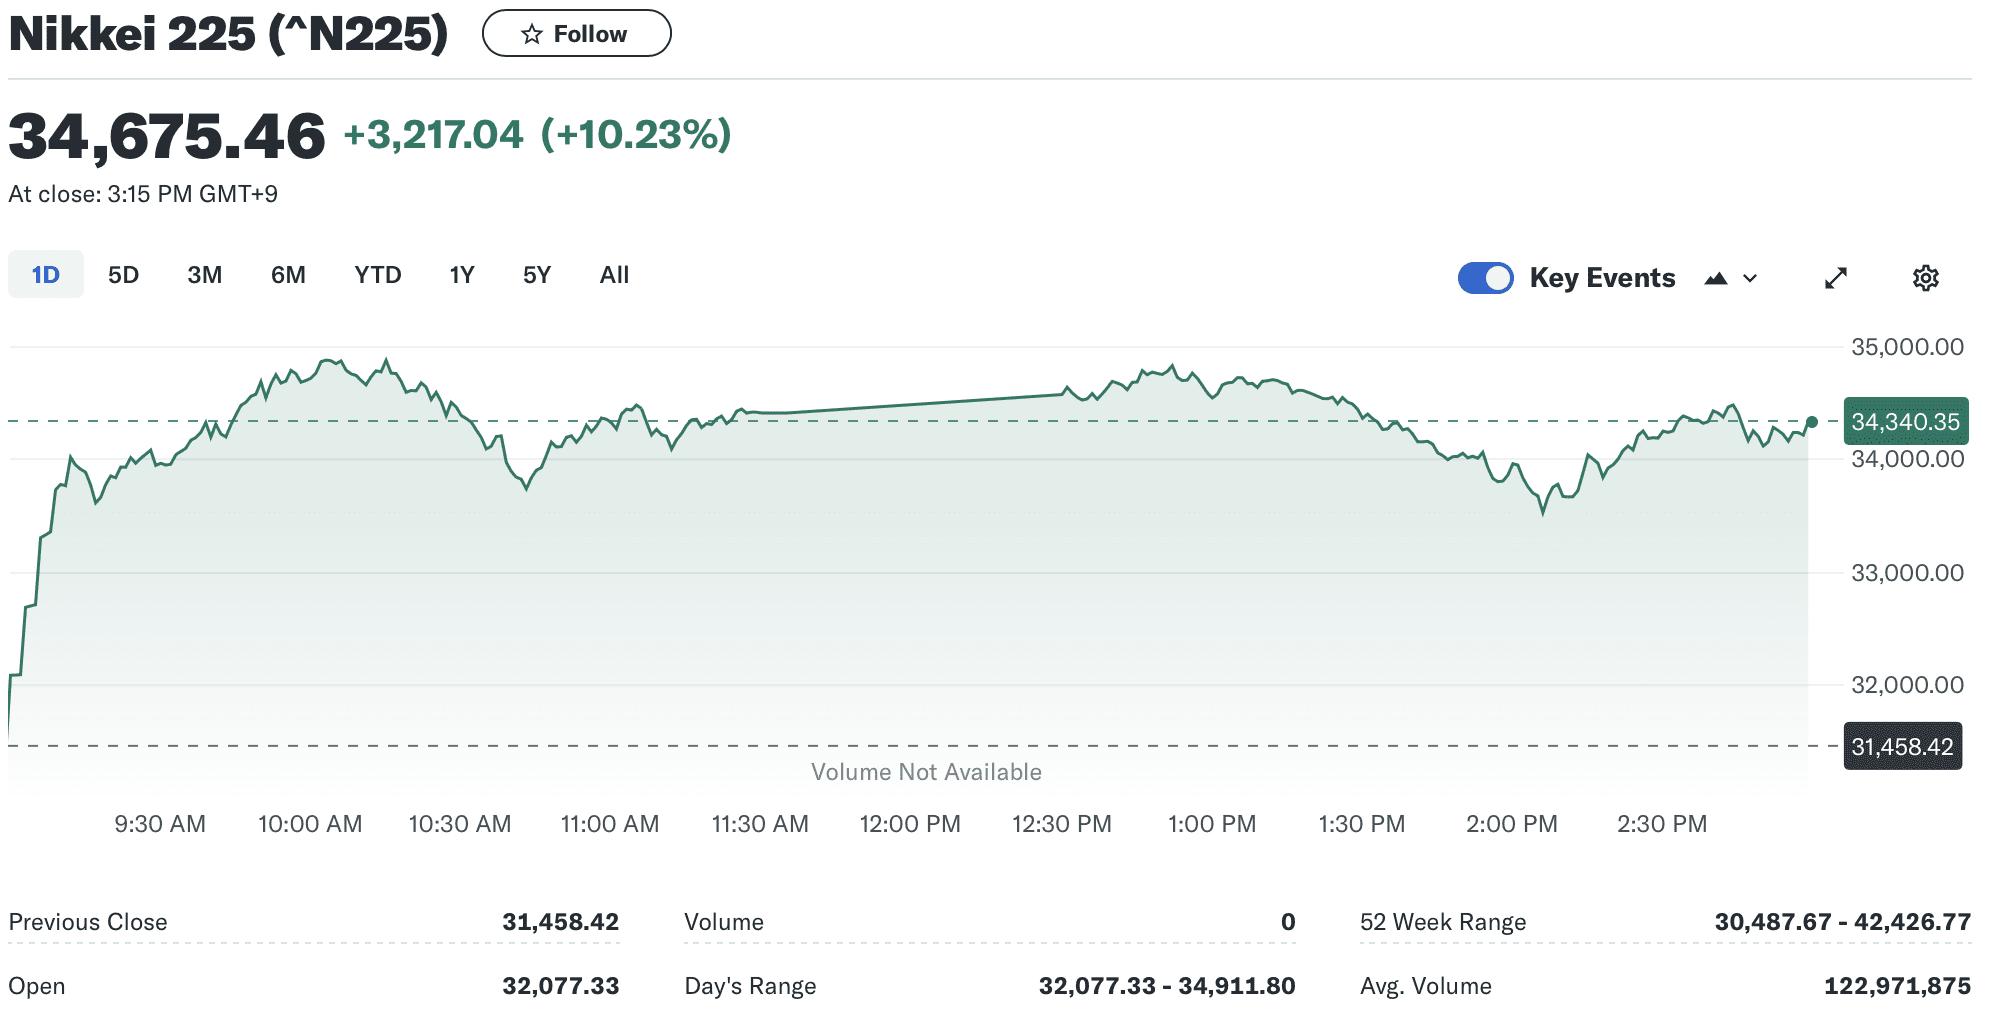
Task: Select the 3M time range
Action: [205, 275]
